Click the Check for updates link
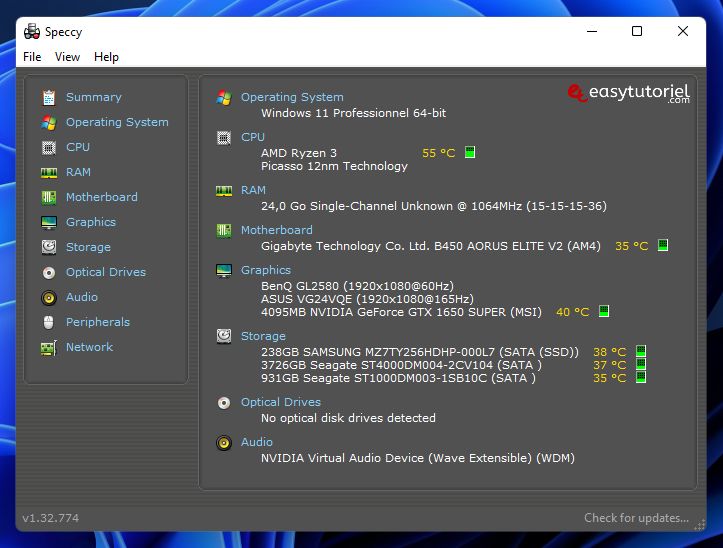723x548 pixels. (636, 518)
